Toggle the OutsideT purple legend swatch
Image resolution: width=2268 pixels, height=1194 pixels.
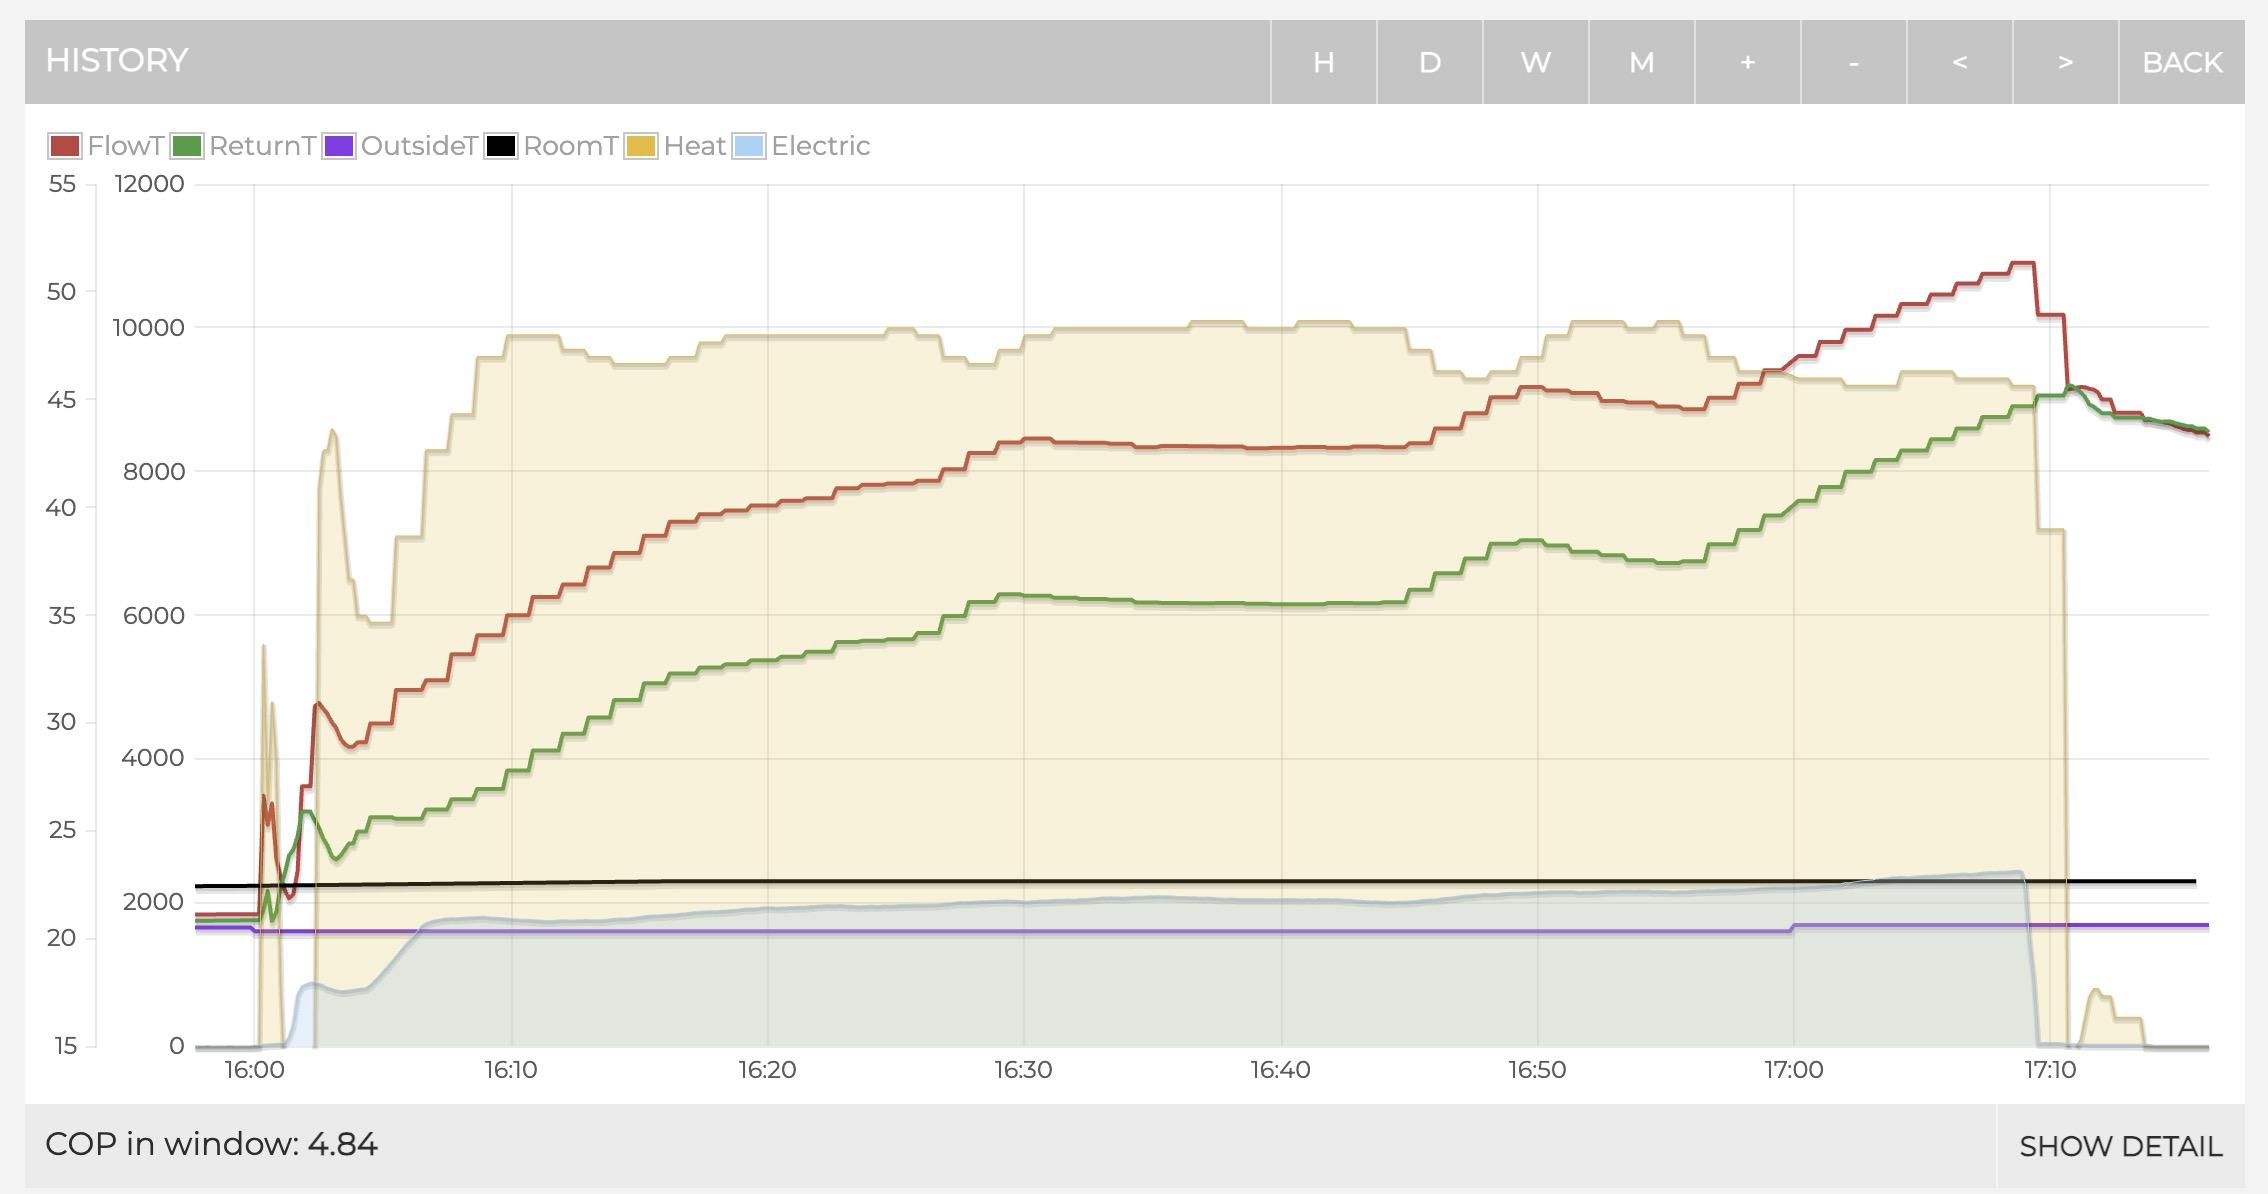coord(339,146)
